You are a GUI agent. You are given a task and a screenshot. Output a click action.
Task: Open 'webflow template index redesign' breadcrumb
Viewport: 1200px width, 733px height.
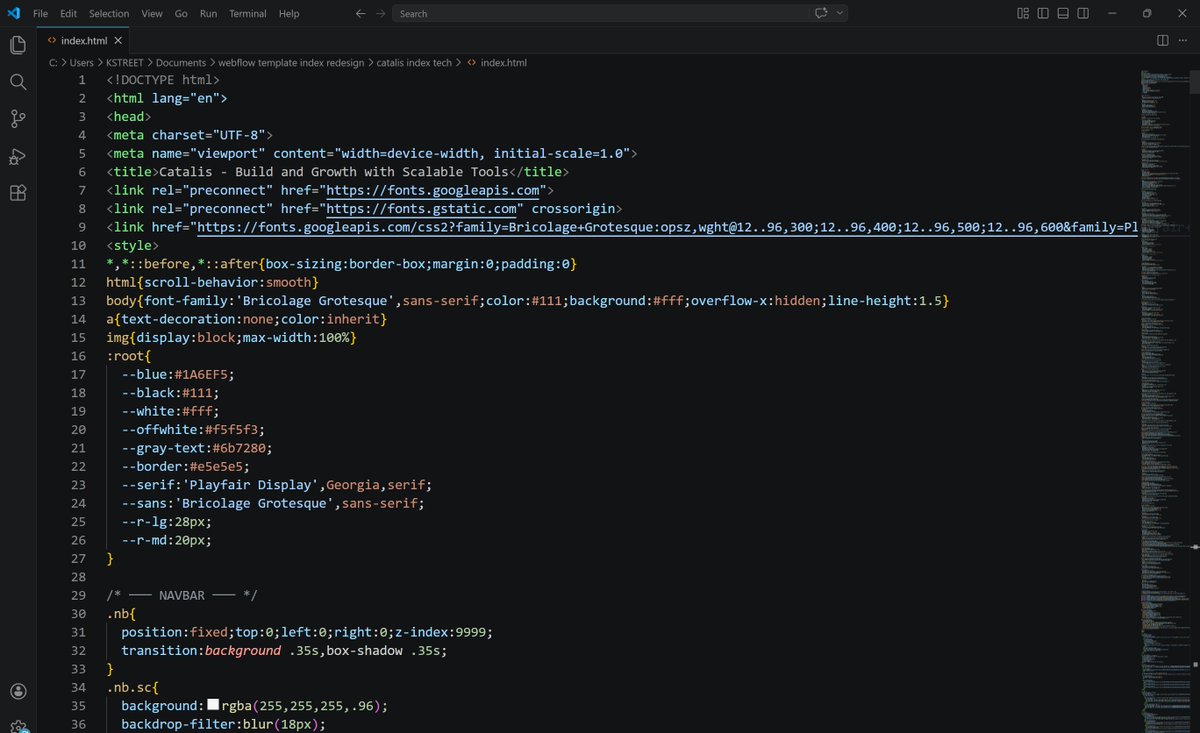pyautogui.click(x=292, y=62)
